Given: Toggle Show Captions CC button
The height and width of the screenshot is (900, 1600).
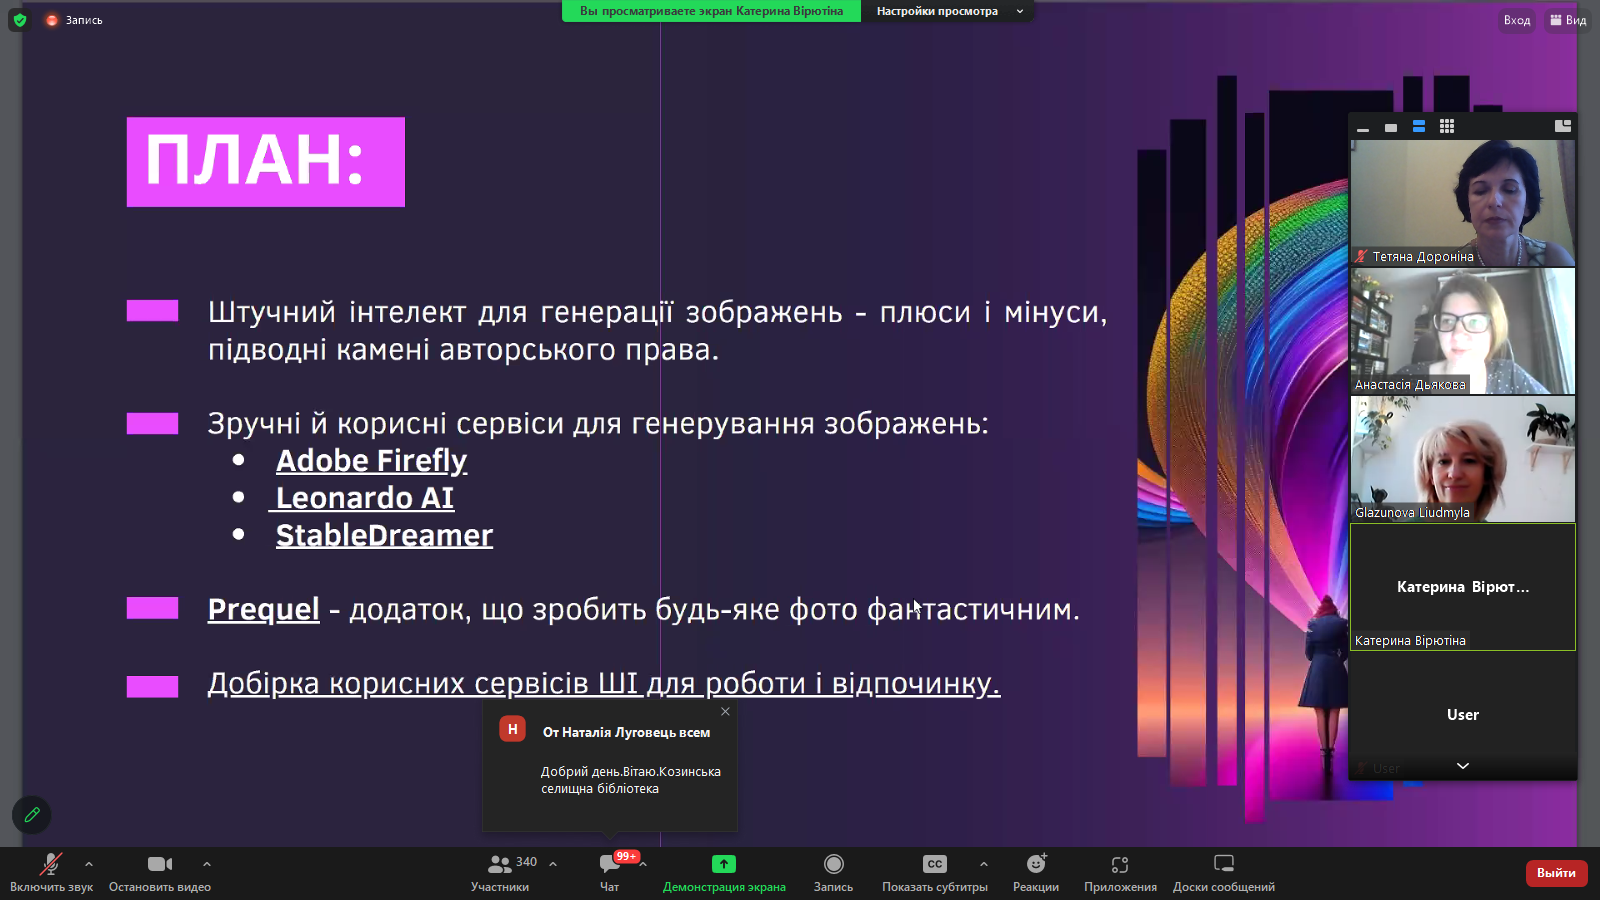Looking at the screenshot, I should point(934,864).
